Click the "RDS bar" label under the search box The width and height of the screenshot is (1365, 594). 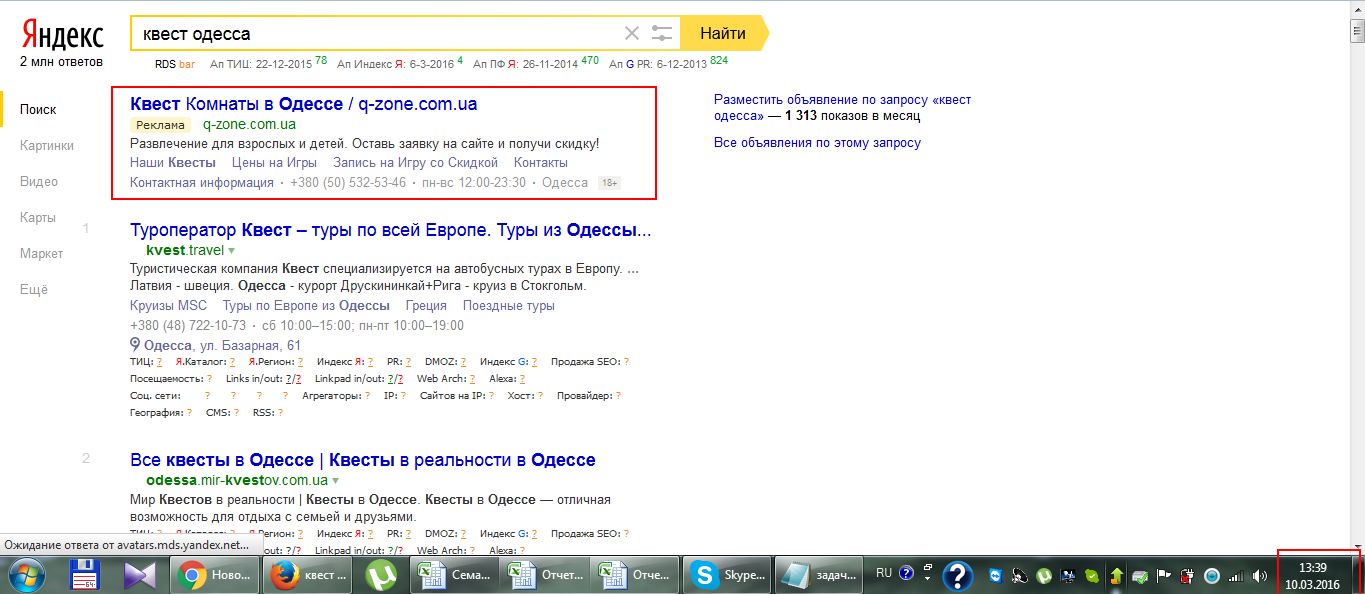tap(175, 64)
